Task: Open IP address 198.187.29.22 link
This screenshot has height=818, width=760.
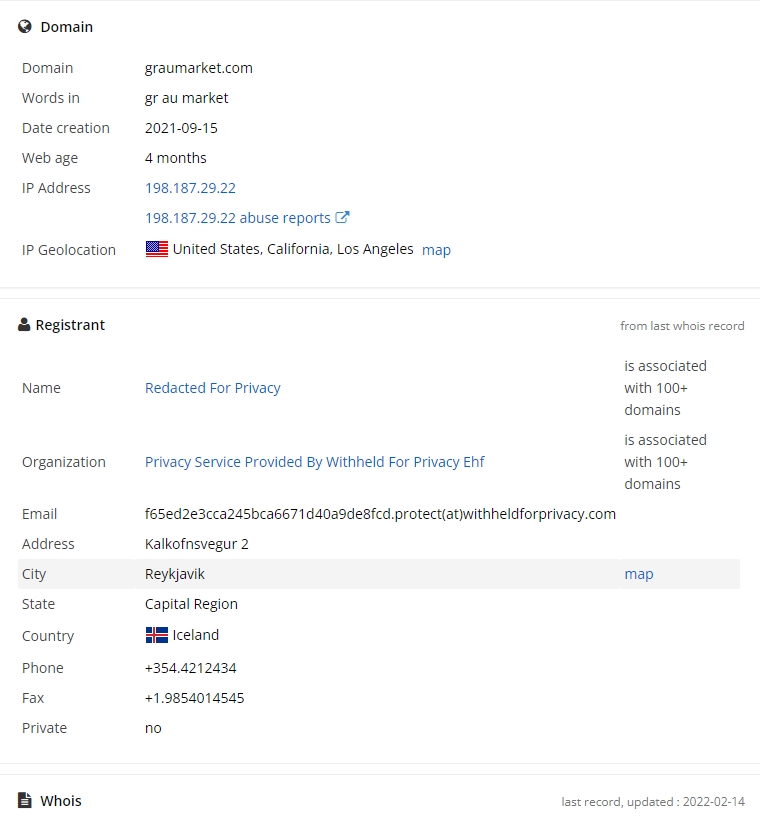Action: [x=190, y=188]
